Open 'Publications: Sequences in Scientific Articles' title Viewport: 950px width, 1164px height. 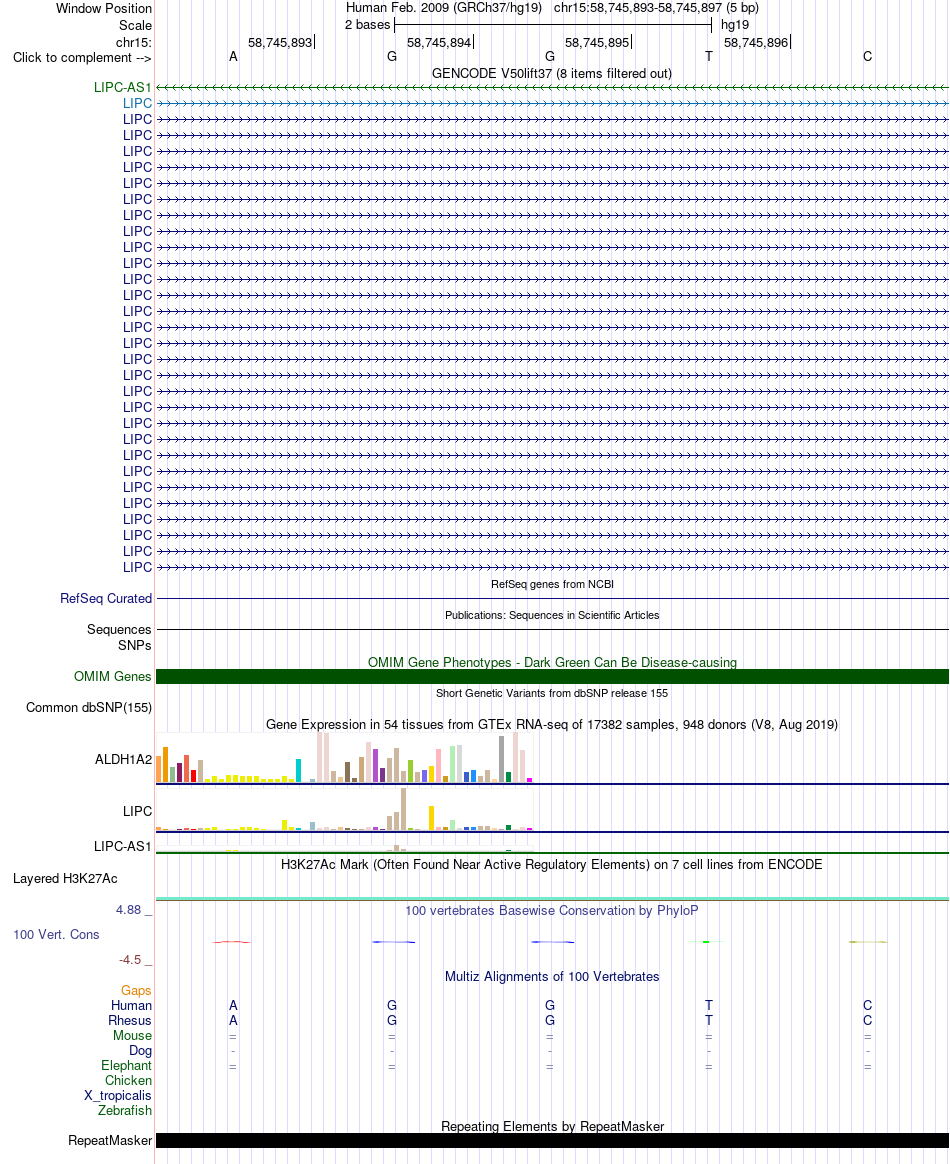[x=552, y=615]
